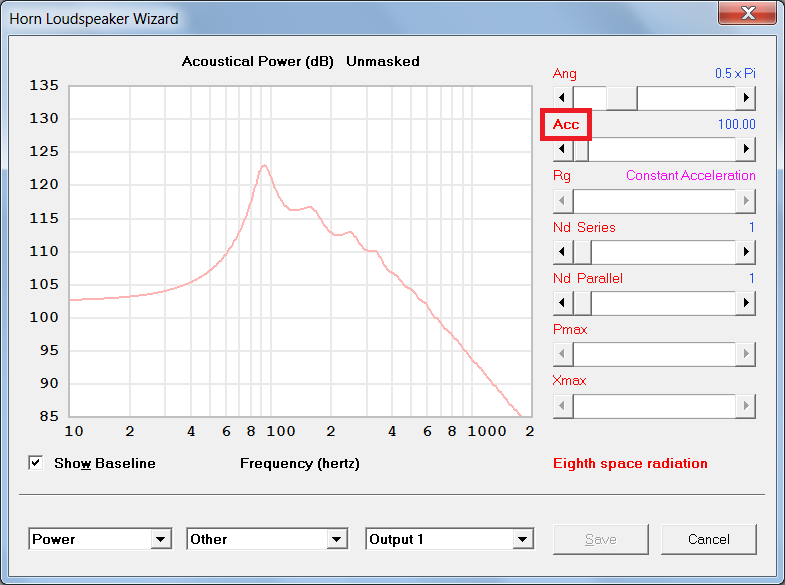Viewport: 785px width, 585px height.
Task: Click the Acc label
Action: 566,124
